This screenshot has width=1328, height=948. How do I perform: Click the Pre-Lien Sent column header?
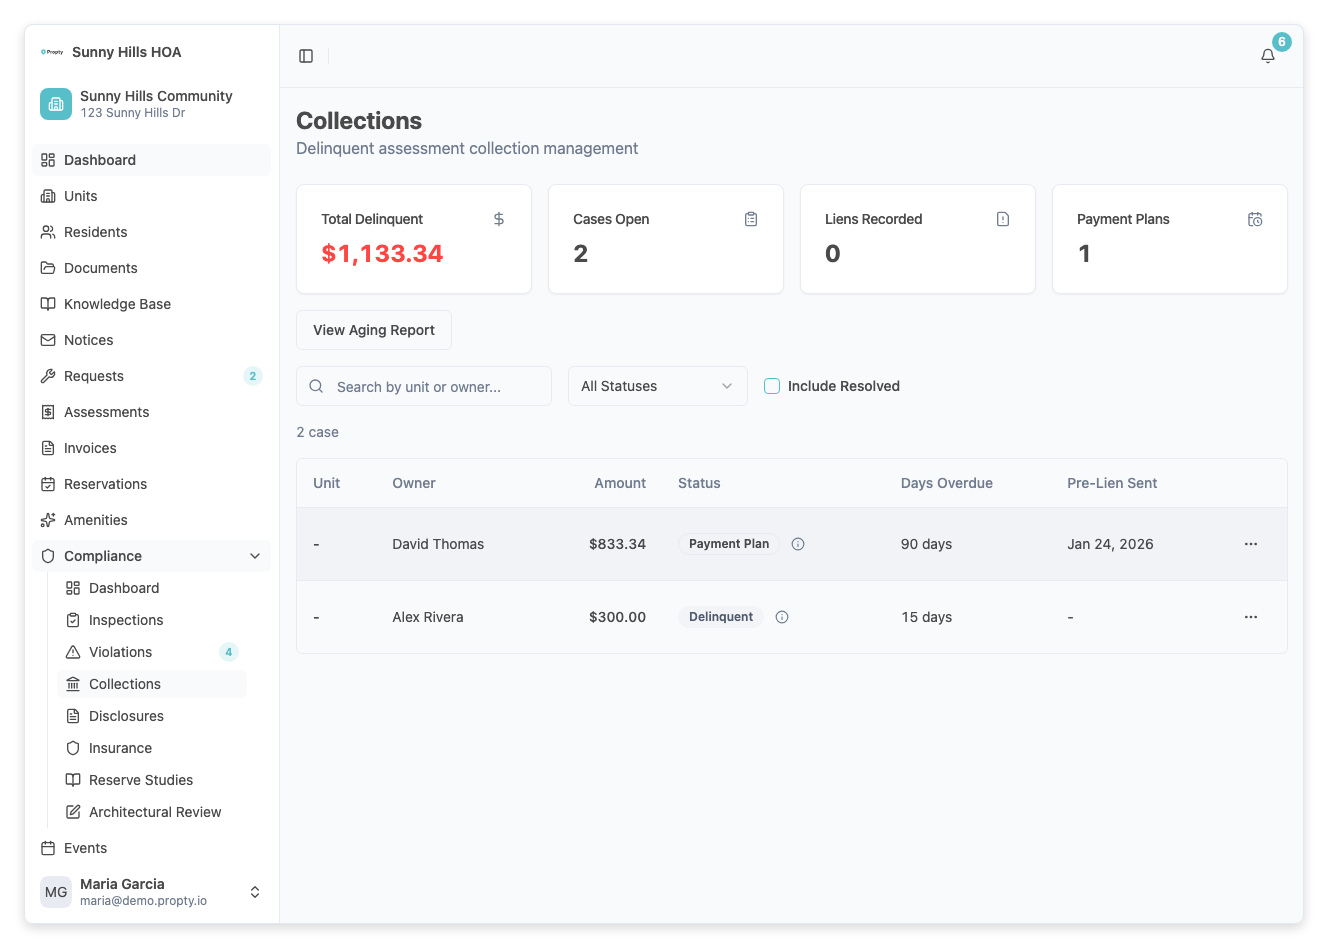tap(1112, 483)
